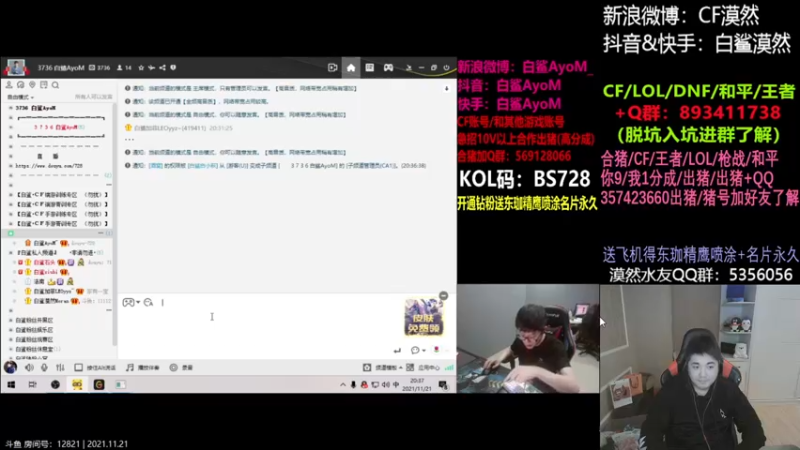
Task: Click the power/exit channel icon
Action: pos(446,67)
